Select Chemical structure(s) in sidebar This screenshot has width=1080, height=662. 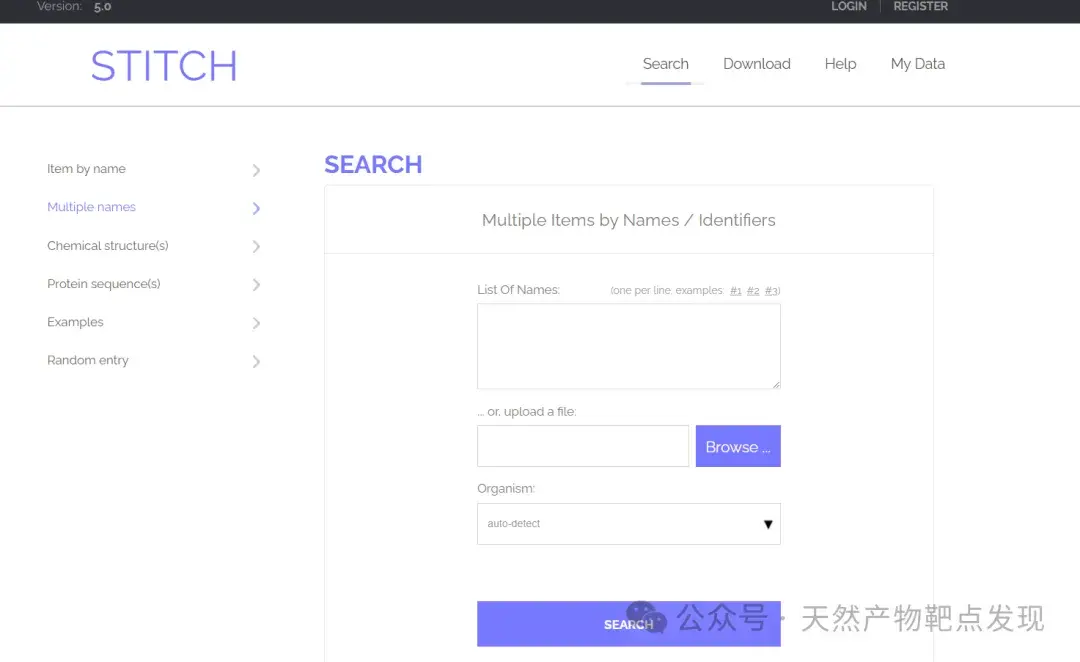tap(107, 245)
